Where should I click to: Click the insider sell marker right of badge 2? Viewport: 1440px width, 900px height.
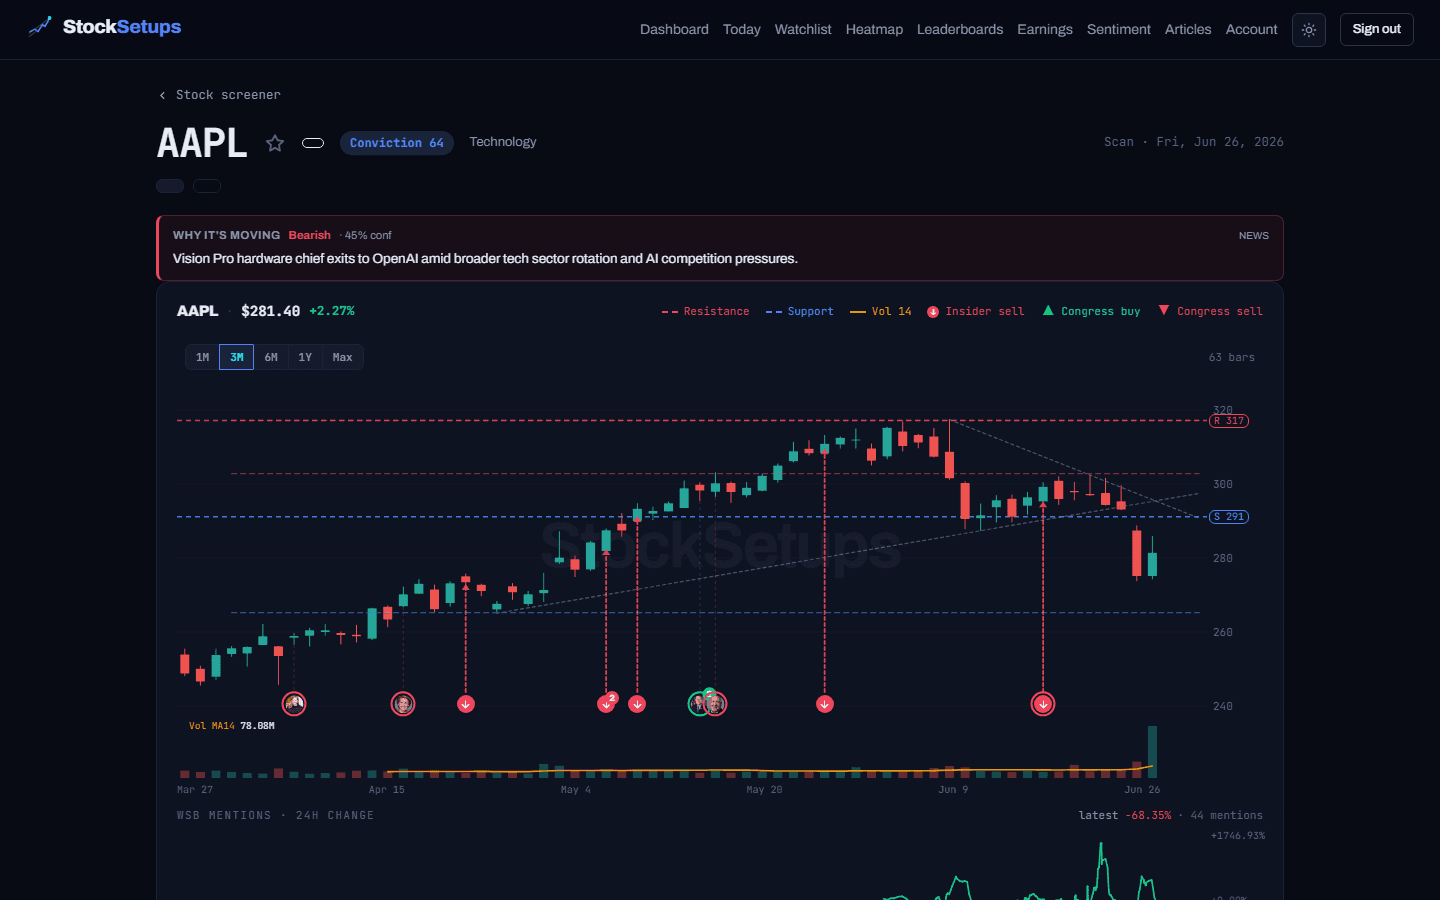click(637, 704)
